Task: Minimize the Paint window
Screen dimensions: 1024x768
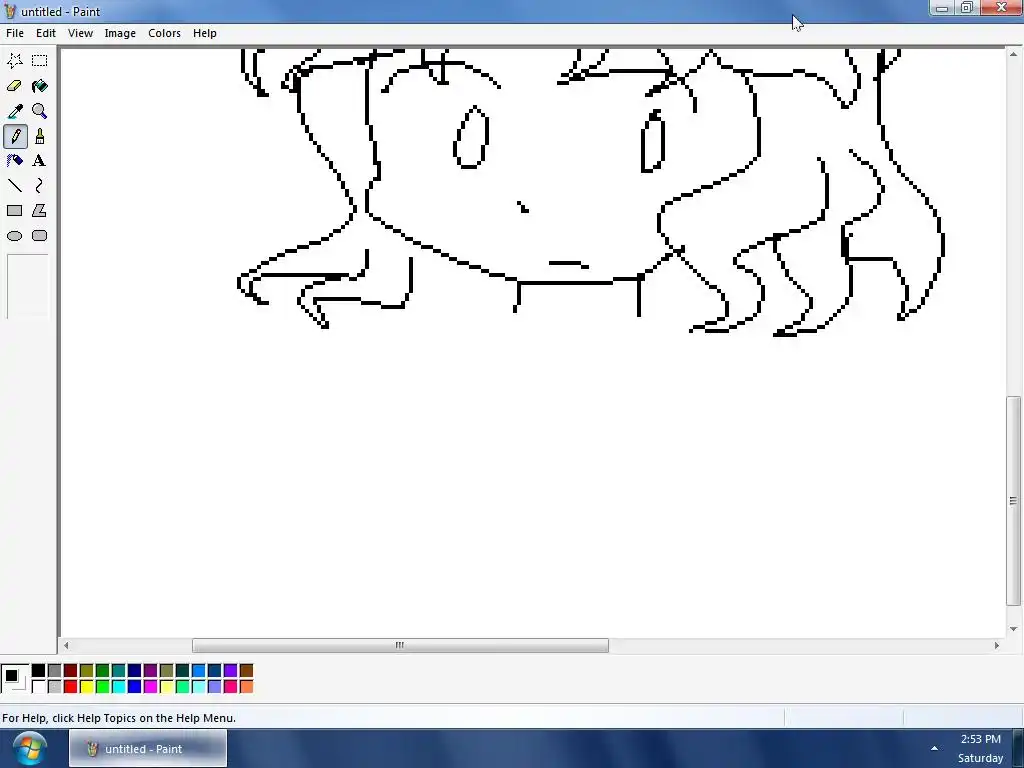Action: 942,8
